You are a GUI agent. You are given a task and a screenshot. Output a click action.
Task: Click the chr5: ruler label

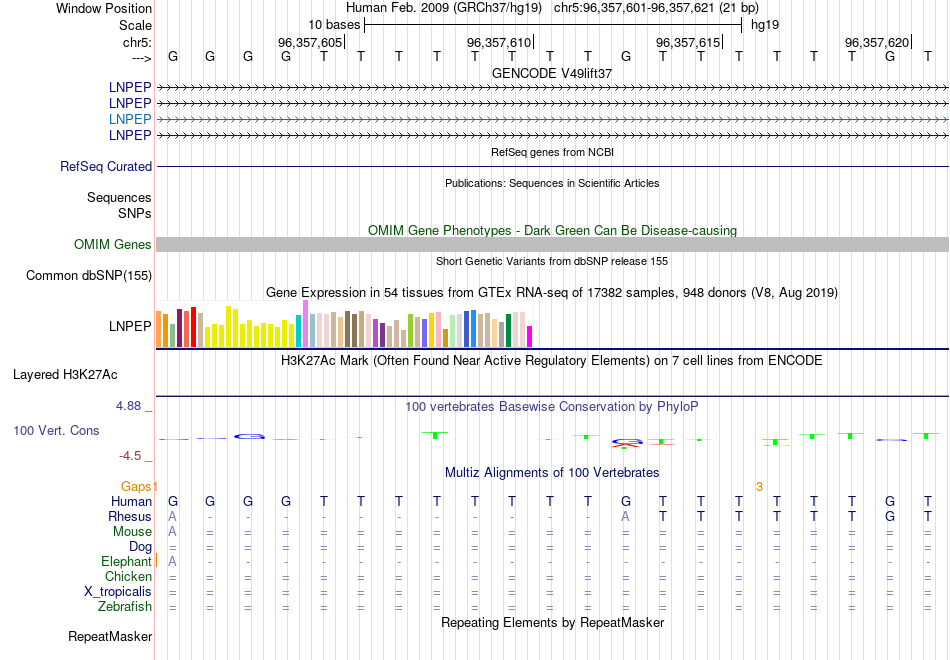[x=137, y=42]
